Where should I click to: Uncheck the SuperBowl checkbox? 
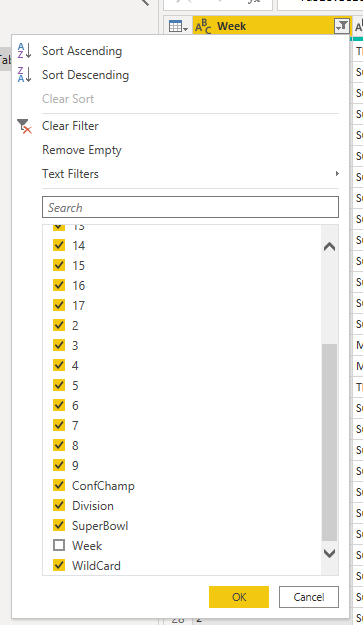59,525
